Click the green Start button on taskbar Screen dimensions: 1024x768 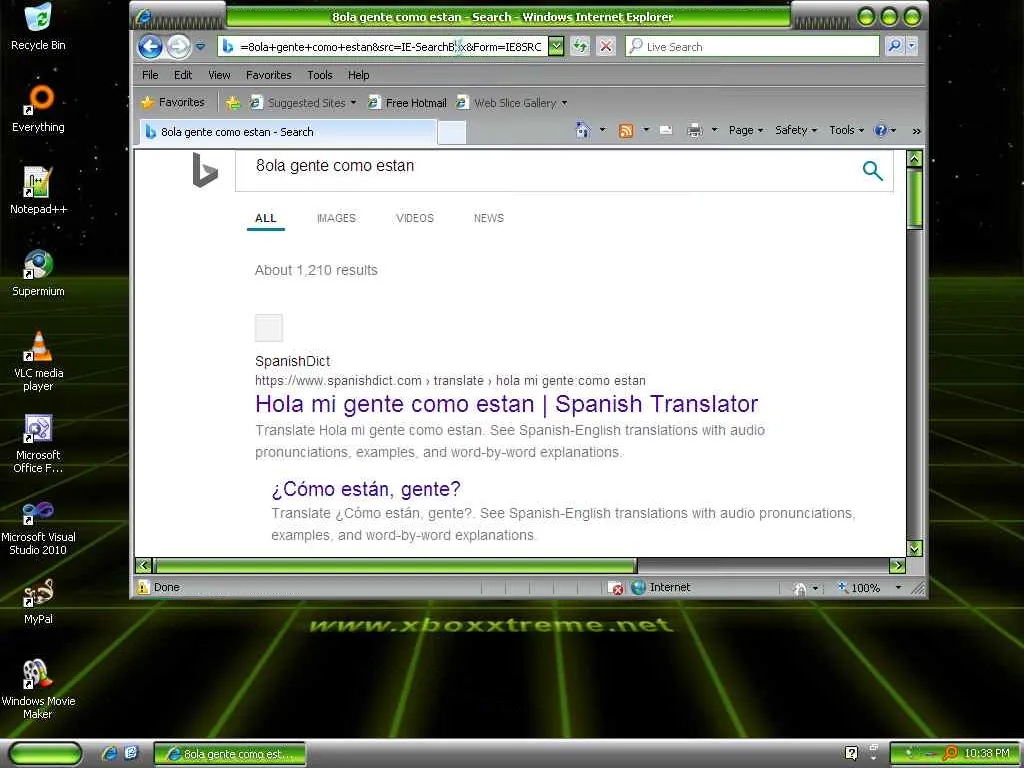[x=45, y=754]
